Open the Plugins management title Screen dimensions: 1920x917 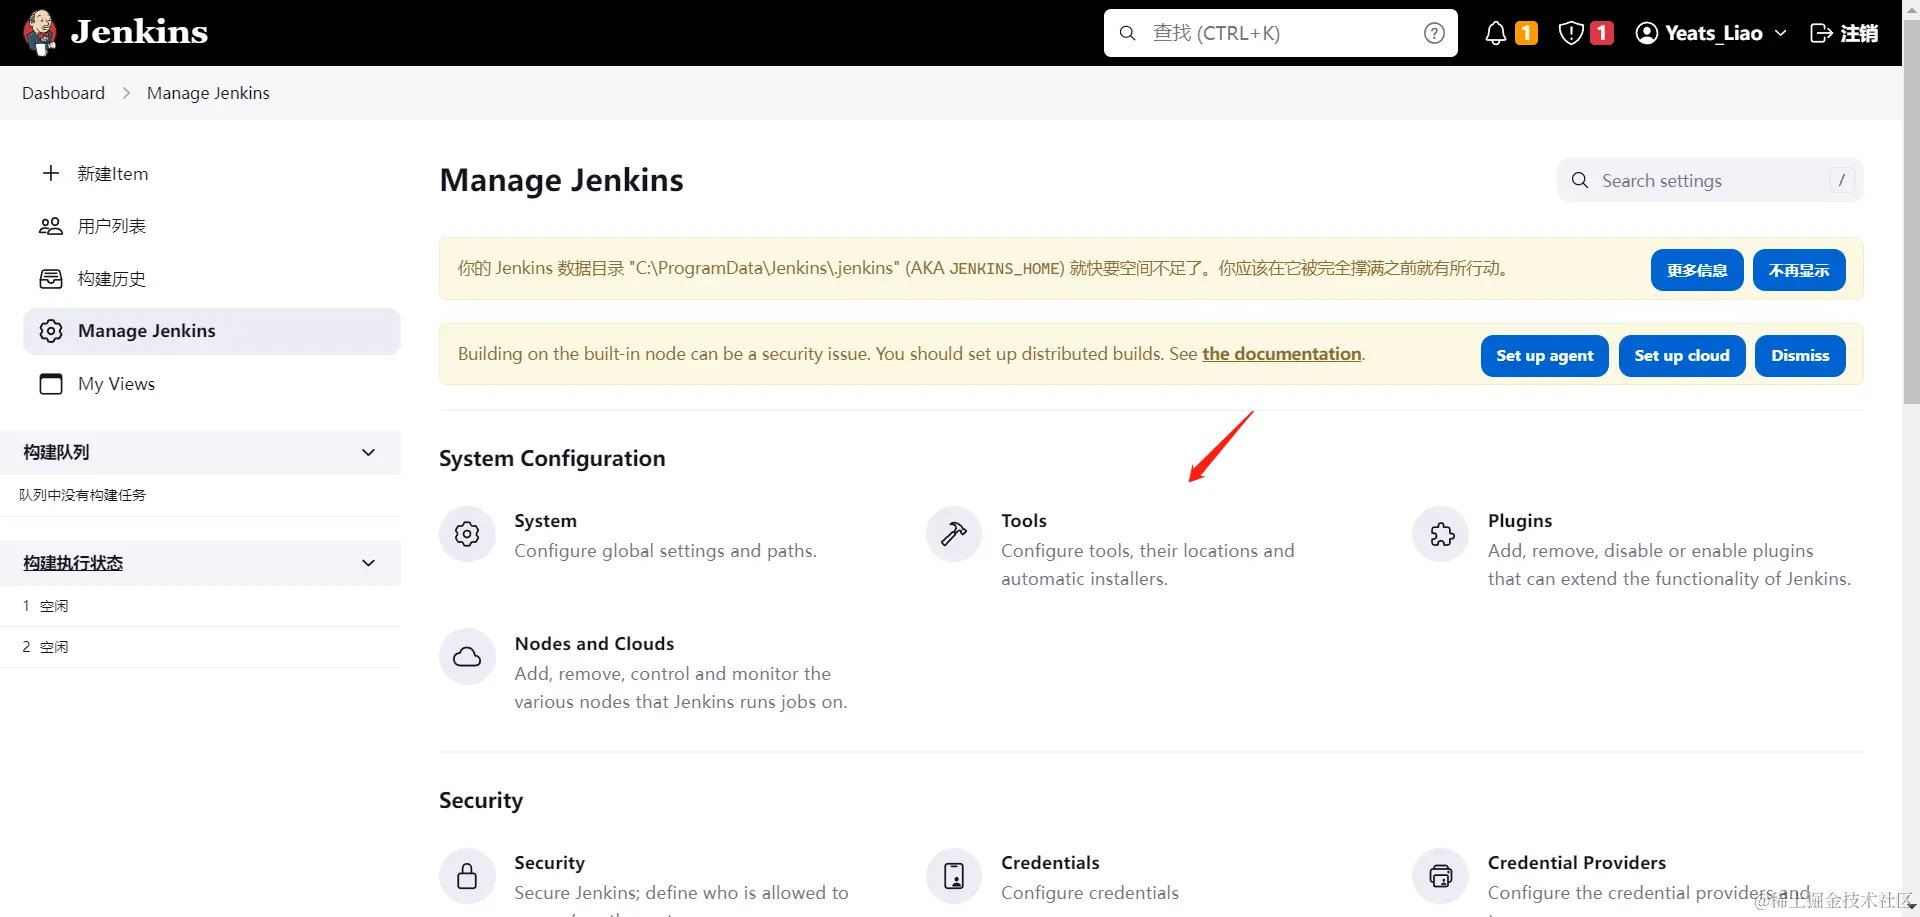1520,521
